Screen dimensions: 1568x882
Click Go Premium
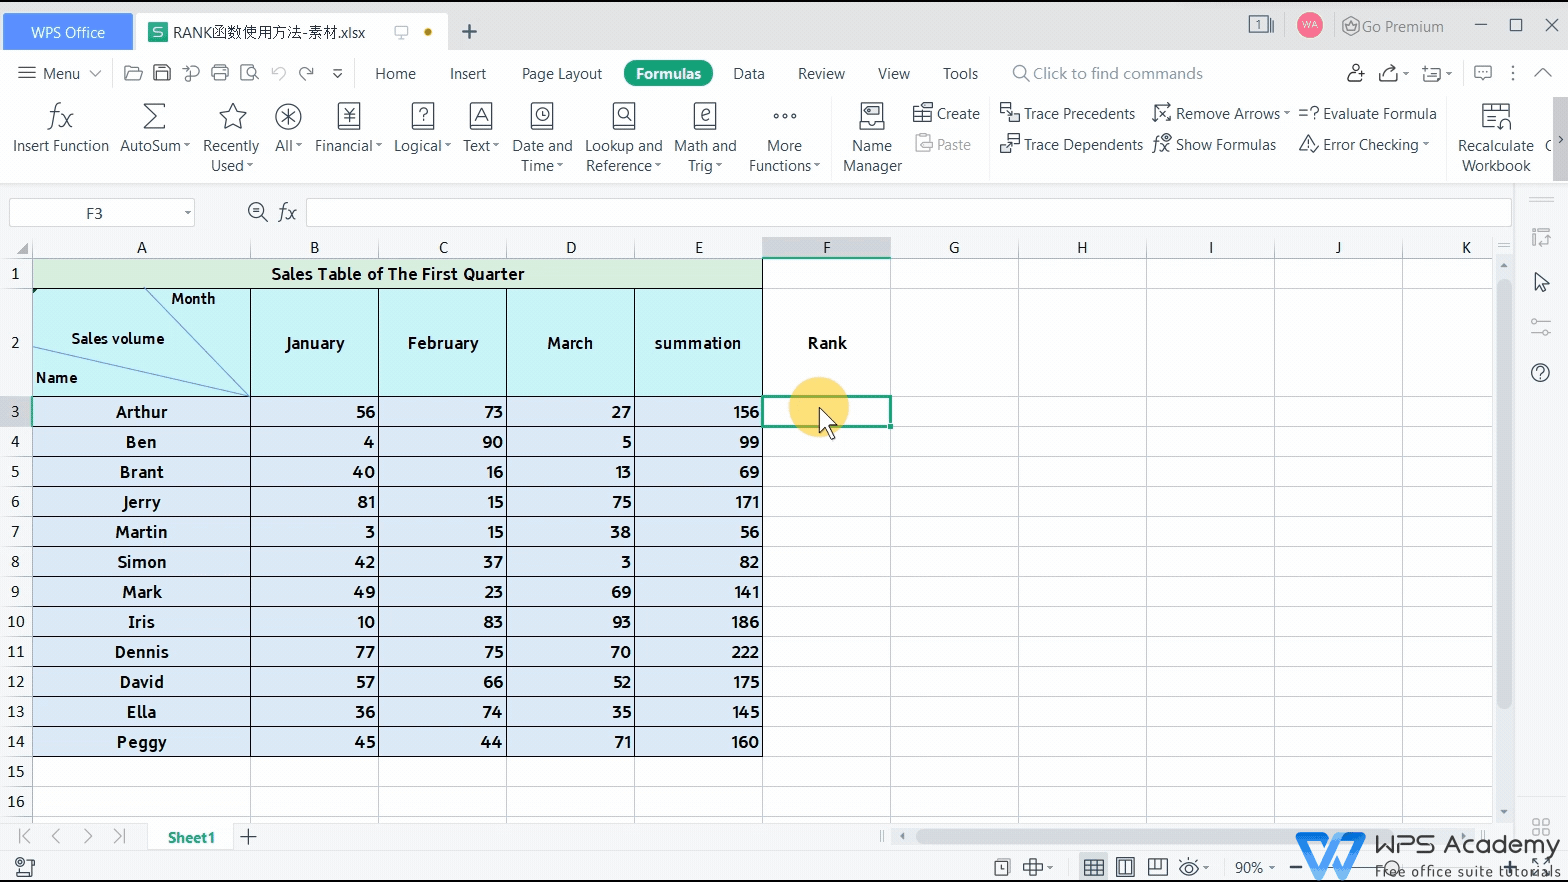[1392, 27]
